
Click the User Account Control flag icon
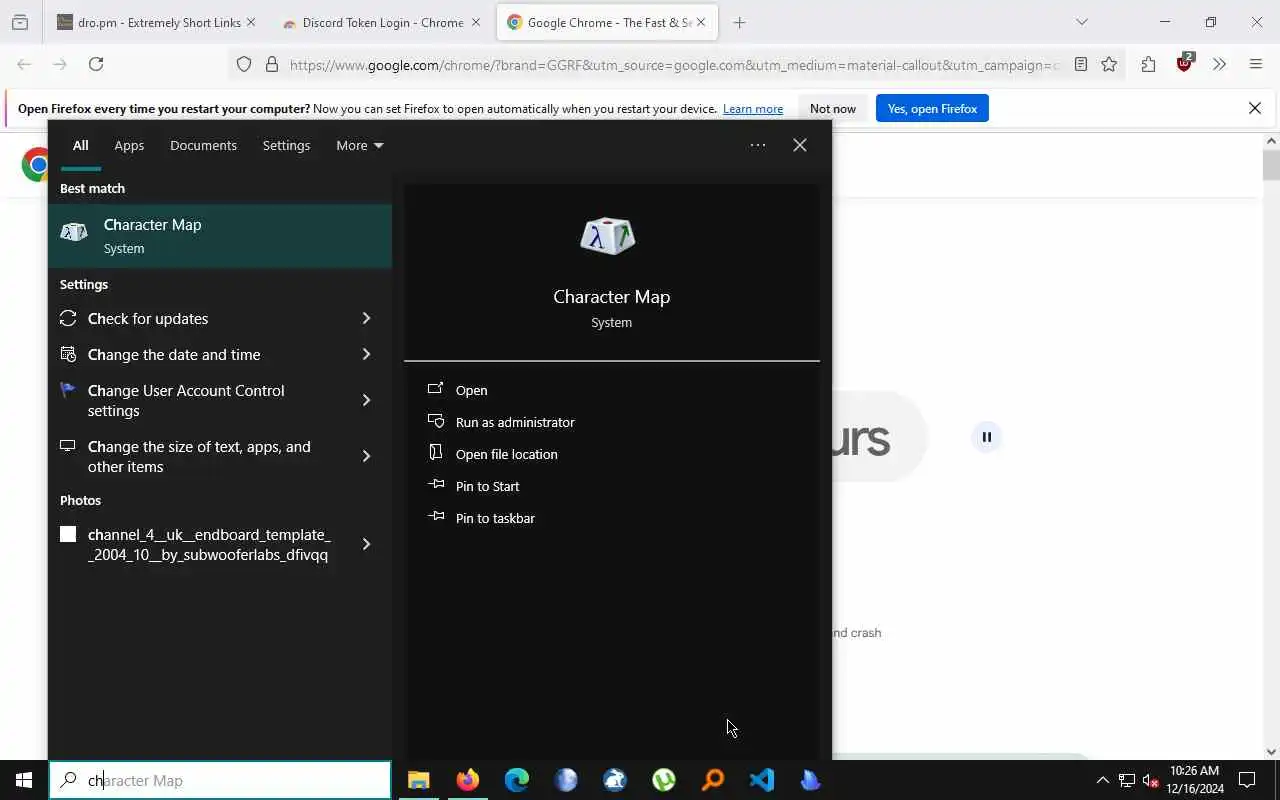[68, 390]
